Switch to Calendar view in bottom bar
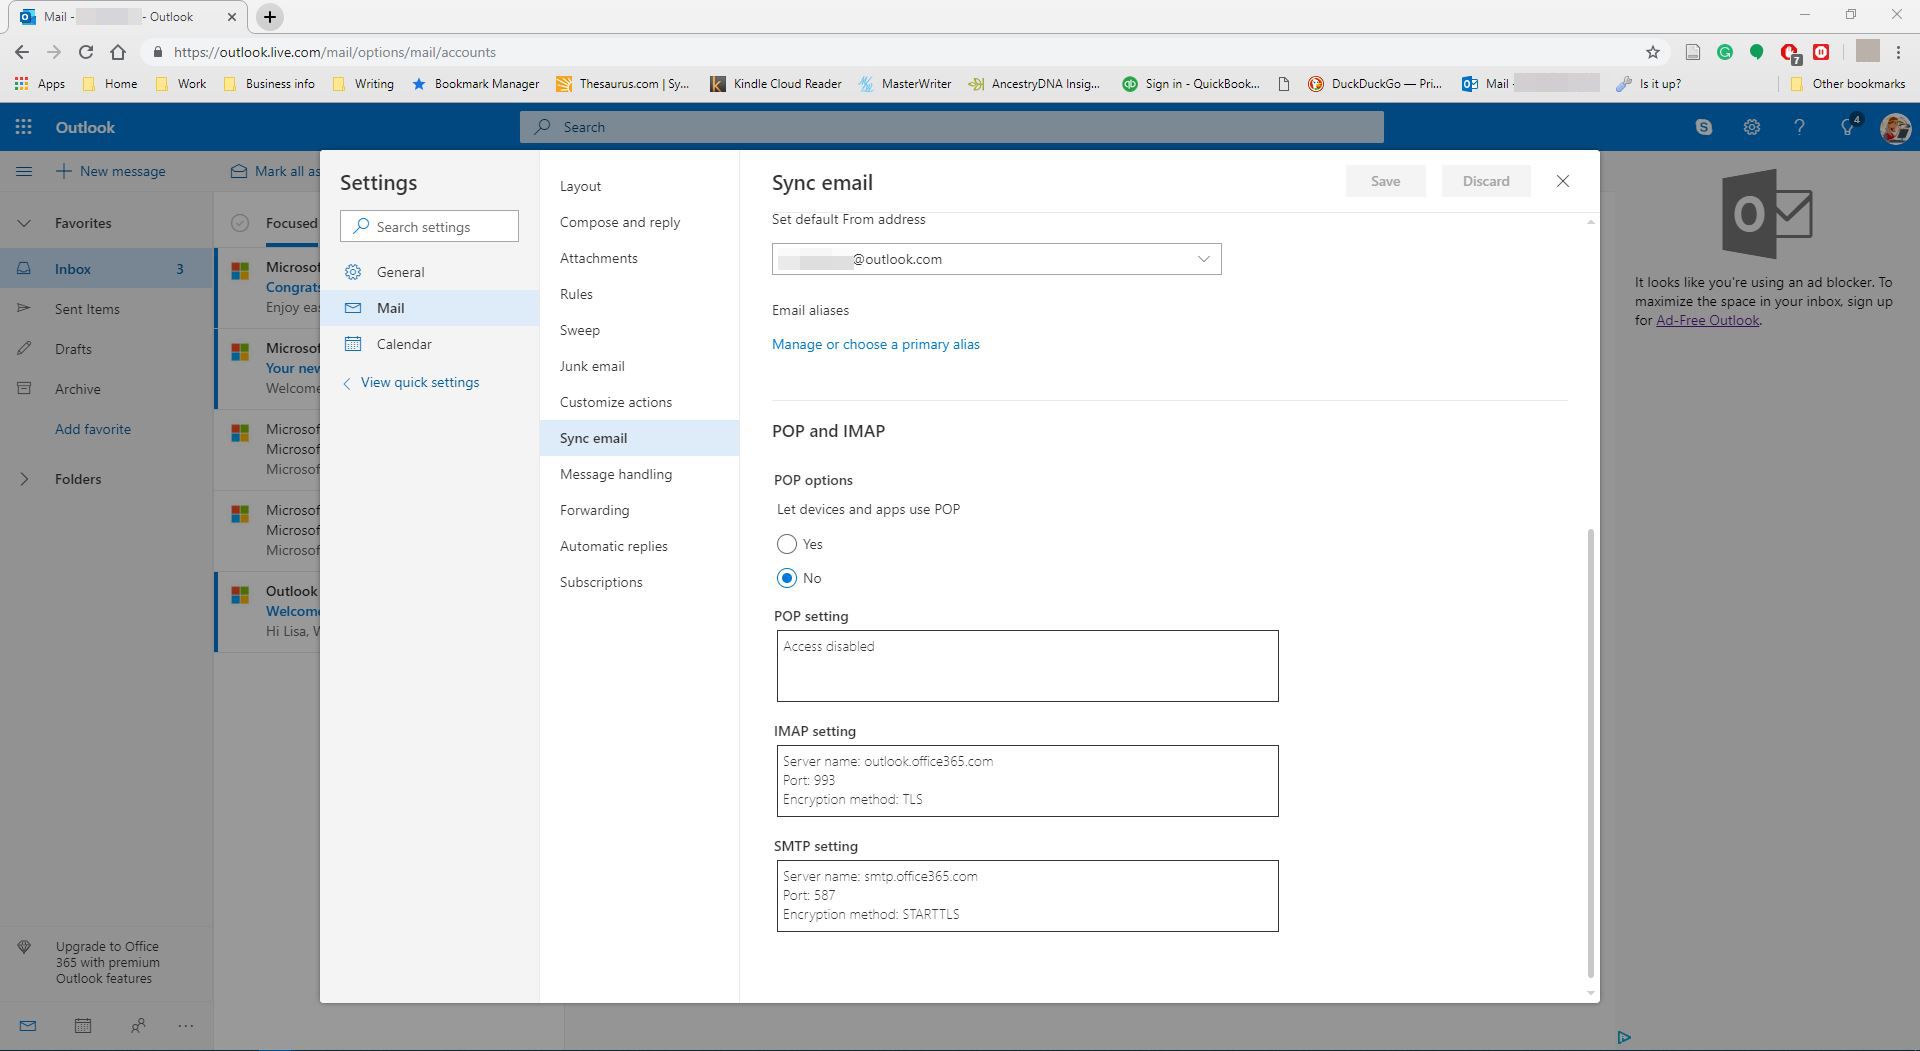The image size is (1920, 1051). (x=83, y=1025)
